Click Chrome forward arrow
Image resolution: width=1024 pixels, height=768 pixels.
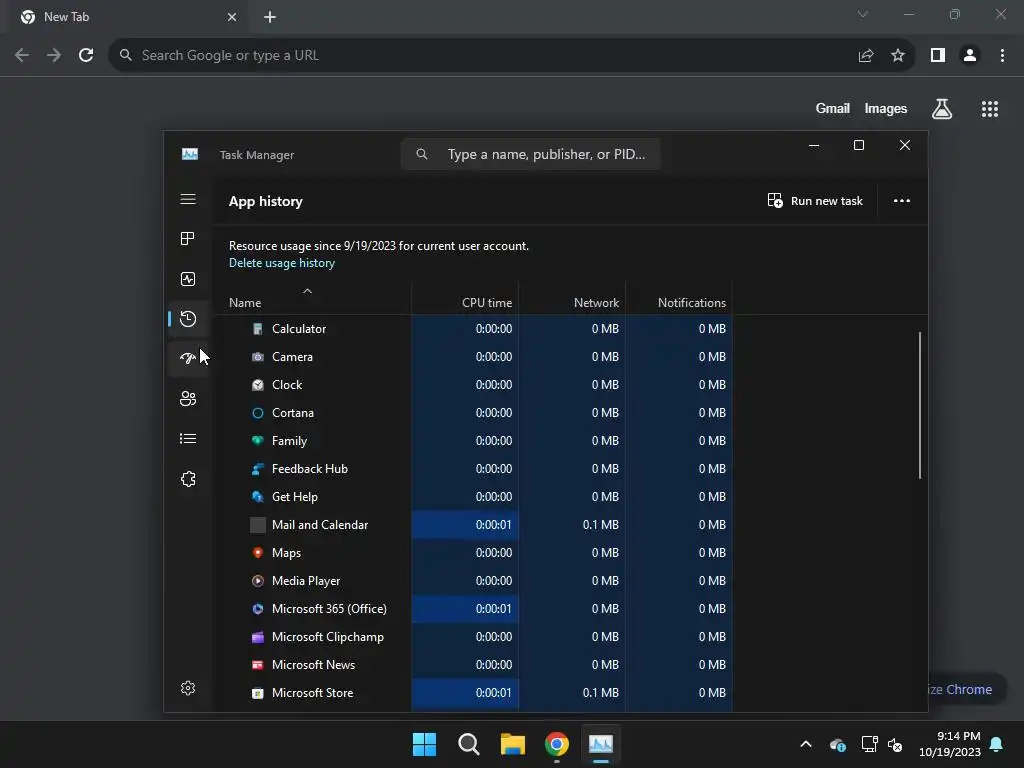pyautogui.click(x=54, y=56)
